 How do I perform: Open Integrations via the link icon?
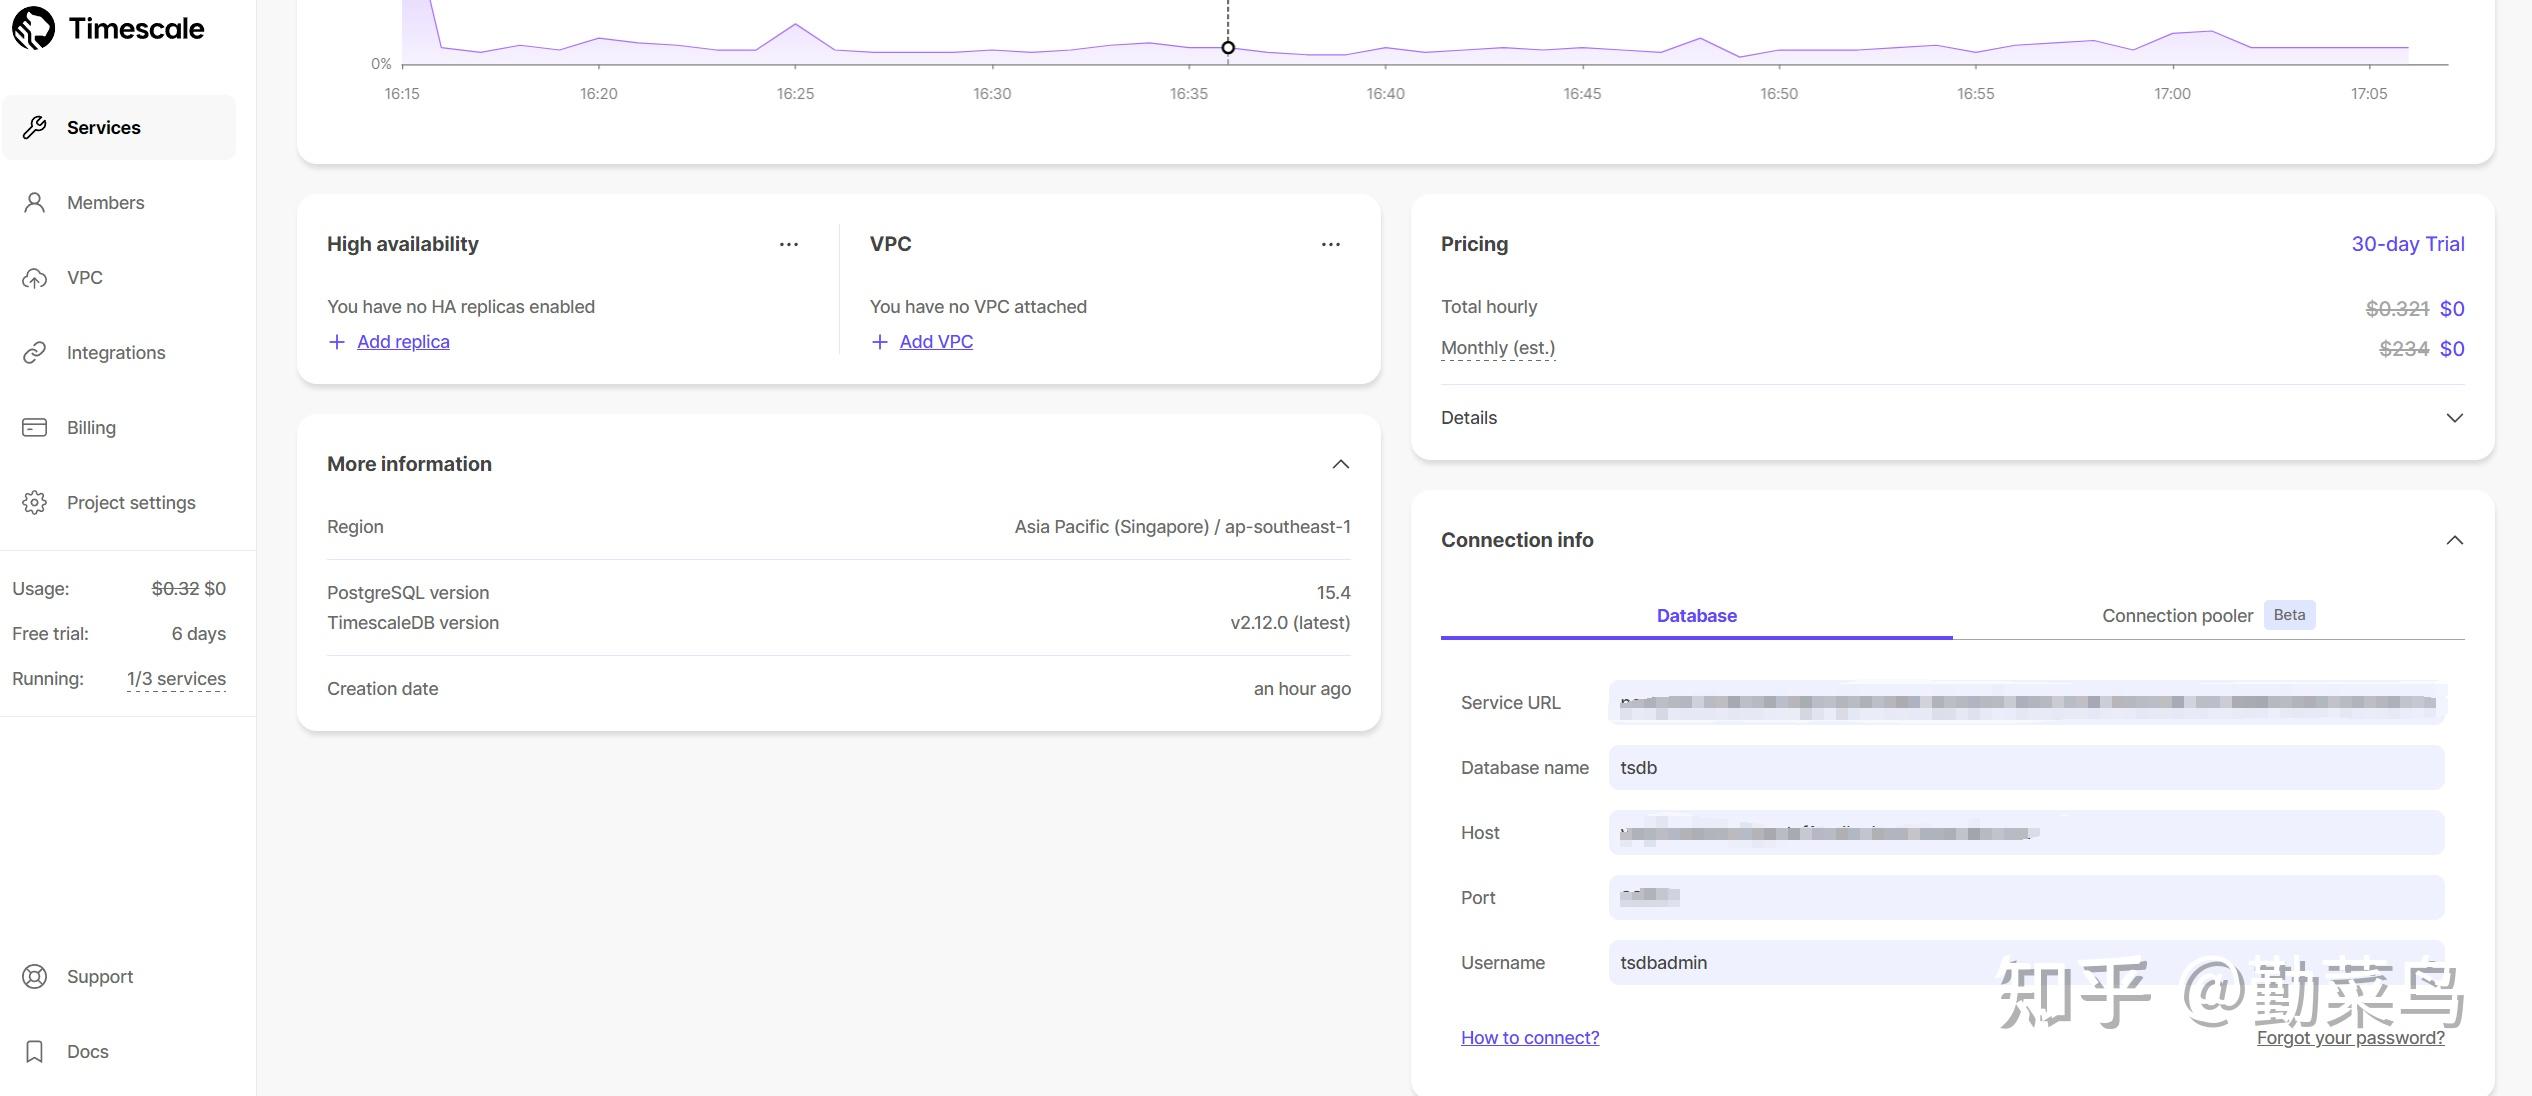[35, 353]
